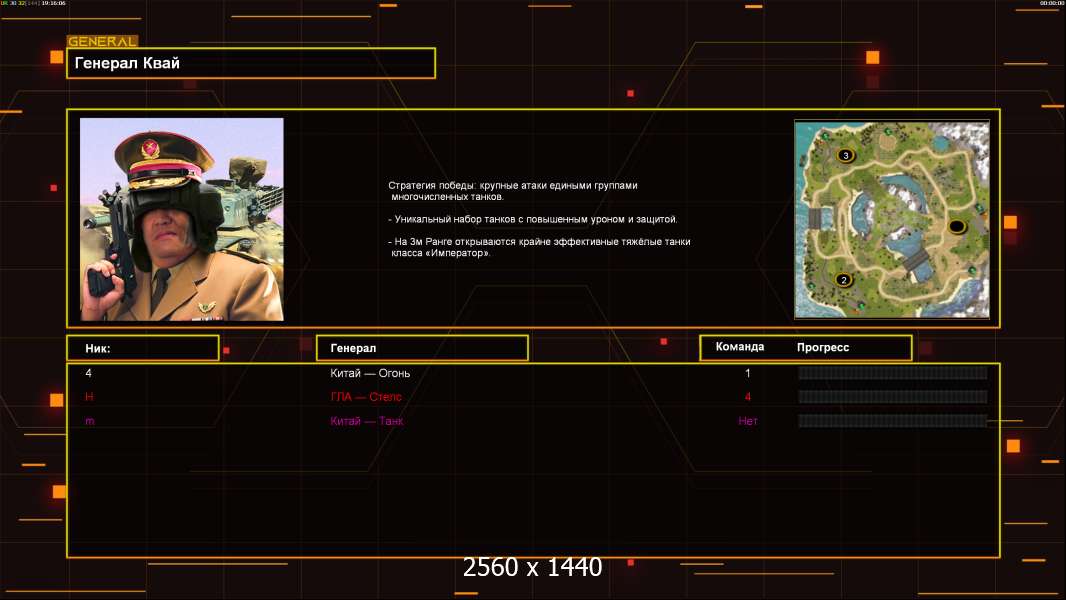Click the «Генерал» column header

click(x=421, y=348)
